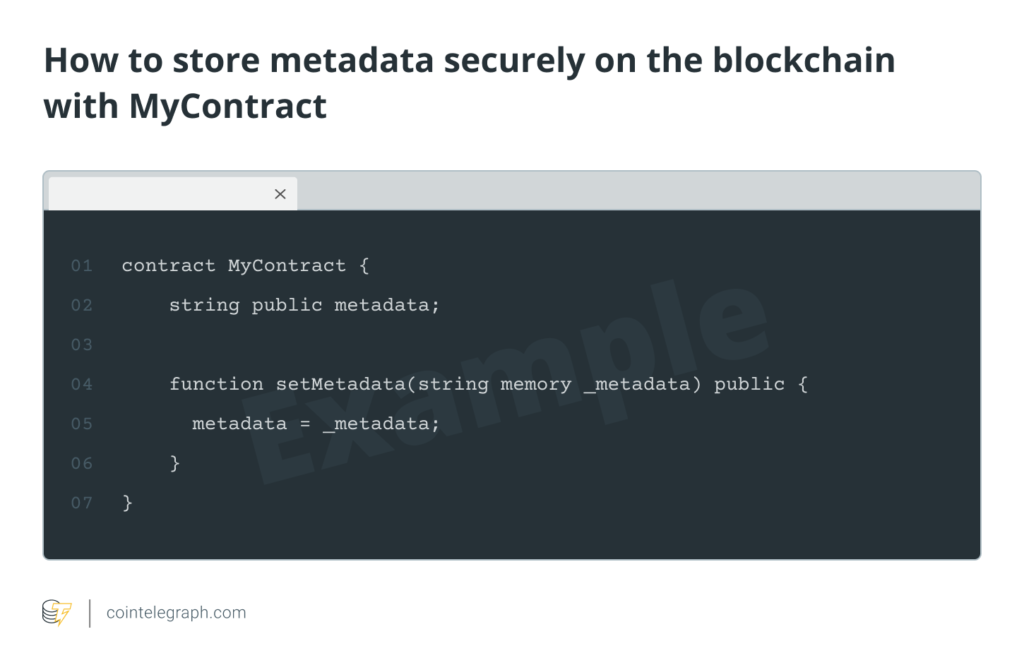1024x670 pixels.
Task: Click the "metadata = _metadata;" statement
Action: pos(316,424)
